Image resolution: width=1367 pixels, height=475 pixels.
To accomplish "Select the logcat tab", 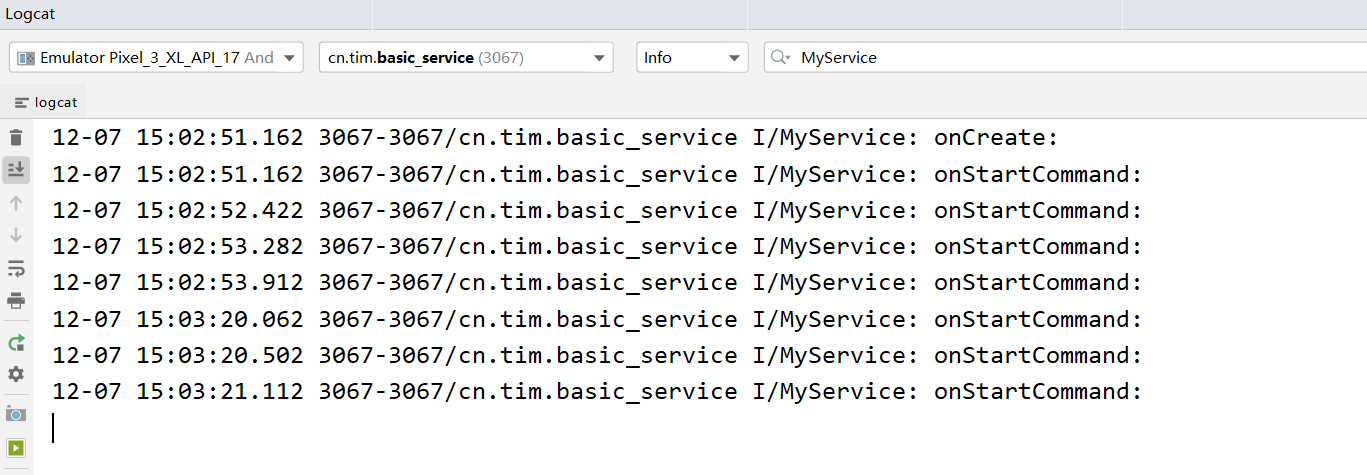I will coord(47,102).
